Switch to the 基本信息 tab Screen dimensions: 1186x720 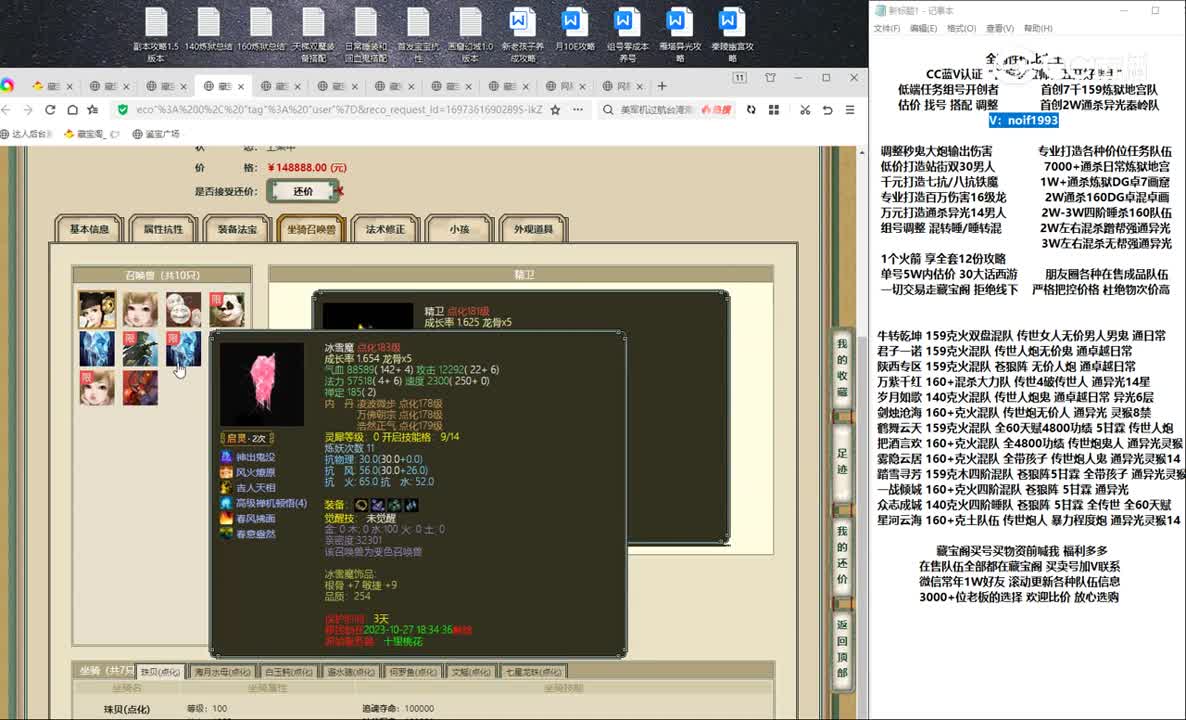pos(89,229)
